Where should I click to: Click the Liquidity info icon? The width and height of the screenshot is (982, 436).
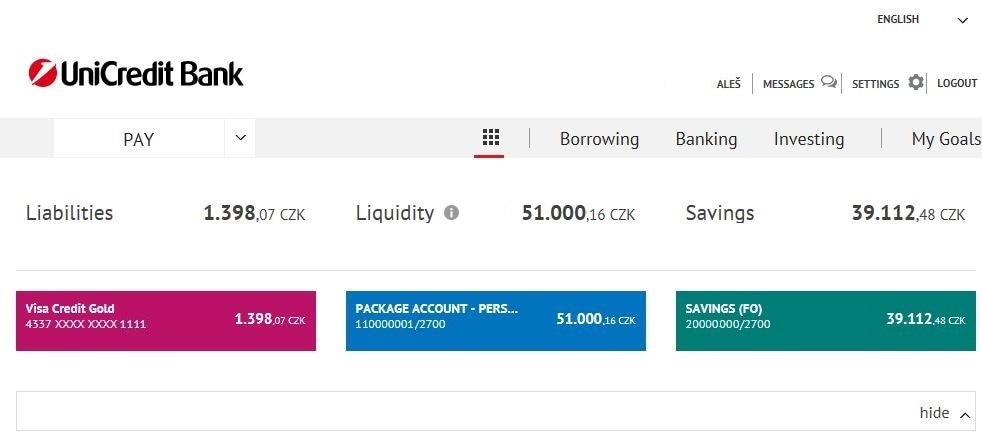click(x=451, y=213)
